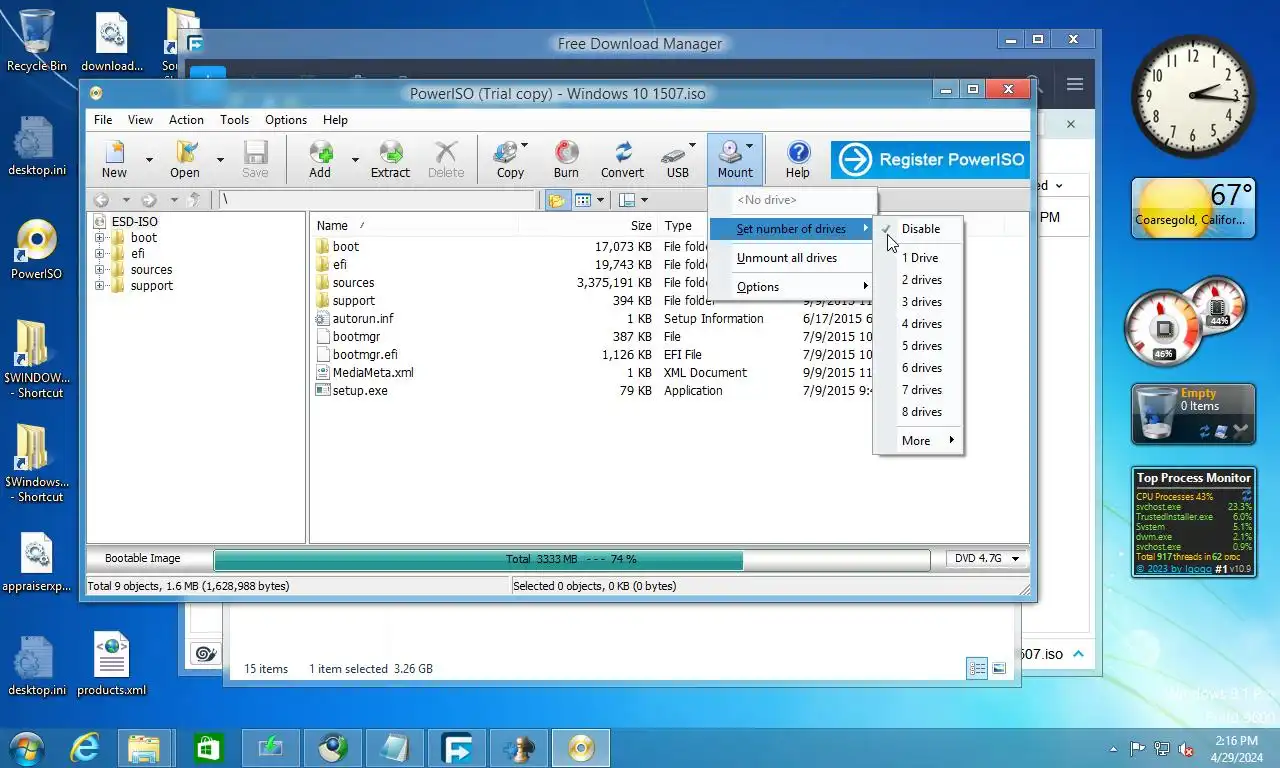Screen dimensions: 1280x768
Task: Expand the support folder tree node
Action: pyautogui.click(x=100, y=286)
